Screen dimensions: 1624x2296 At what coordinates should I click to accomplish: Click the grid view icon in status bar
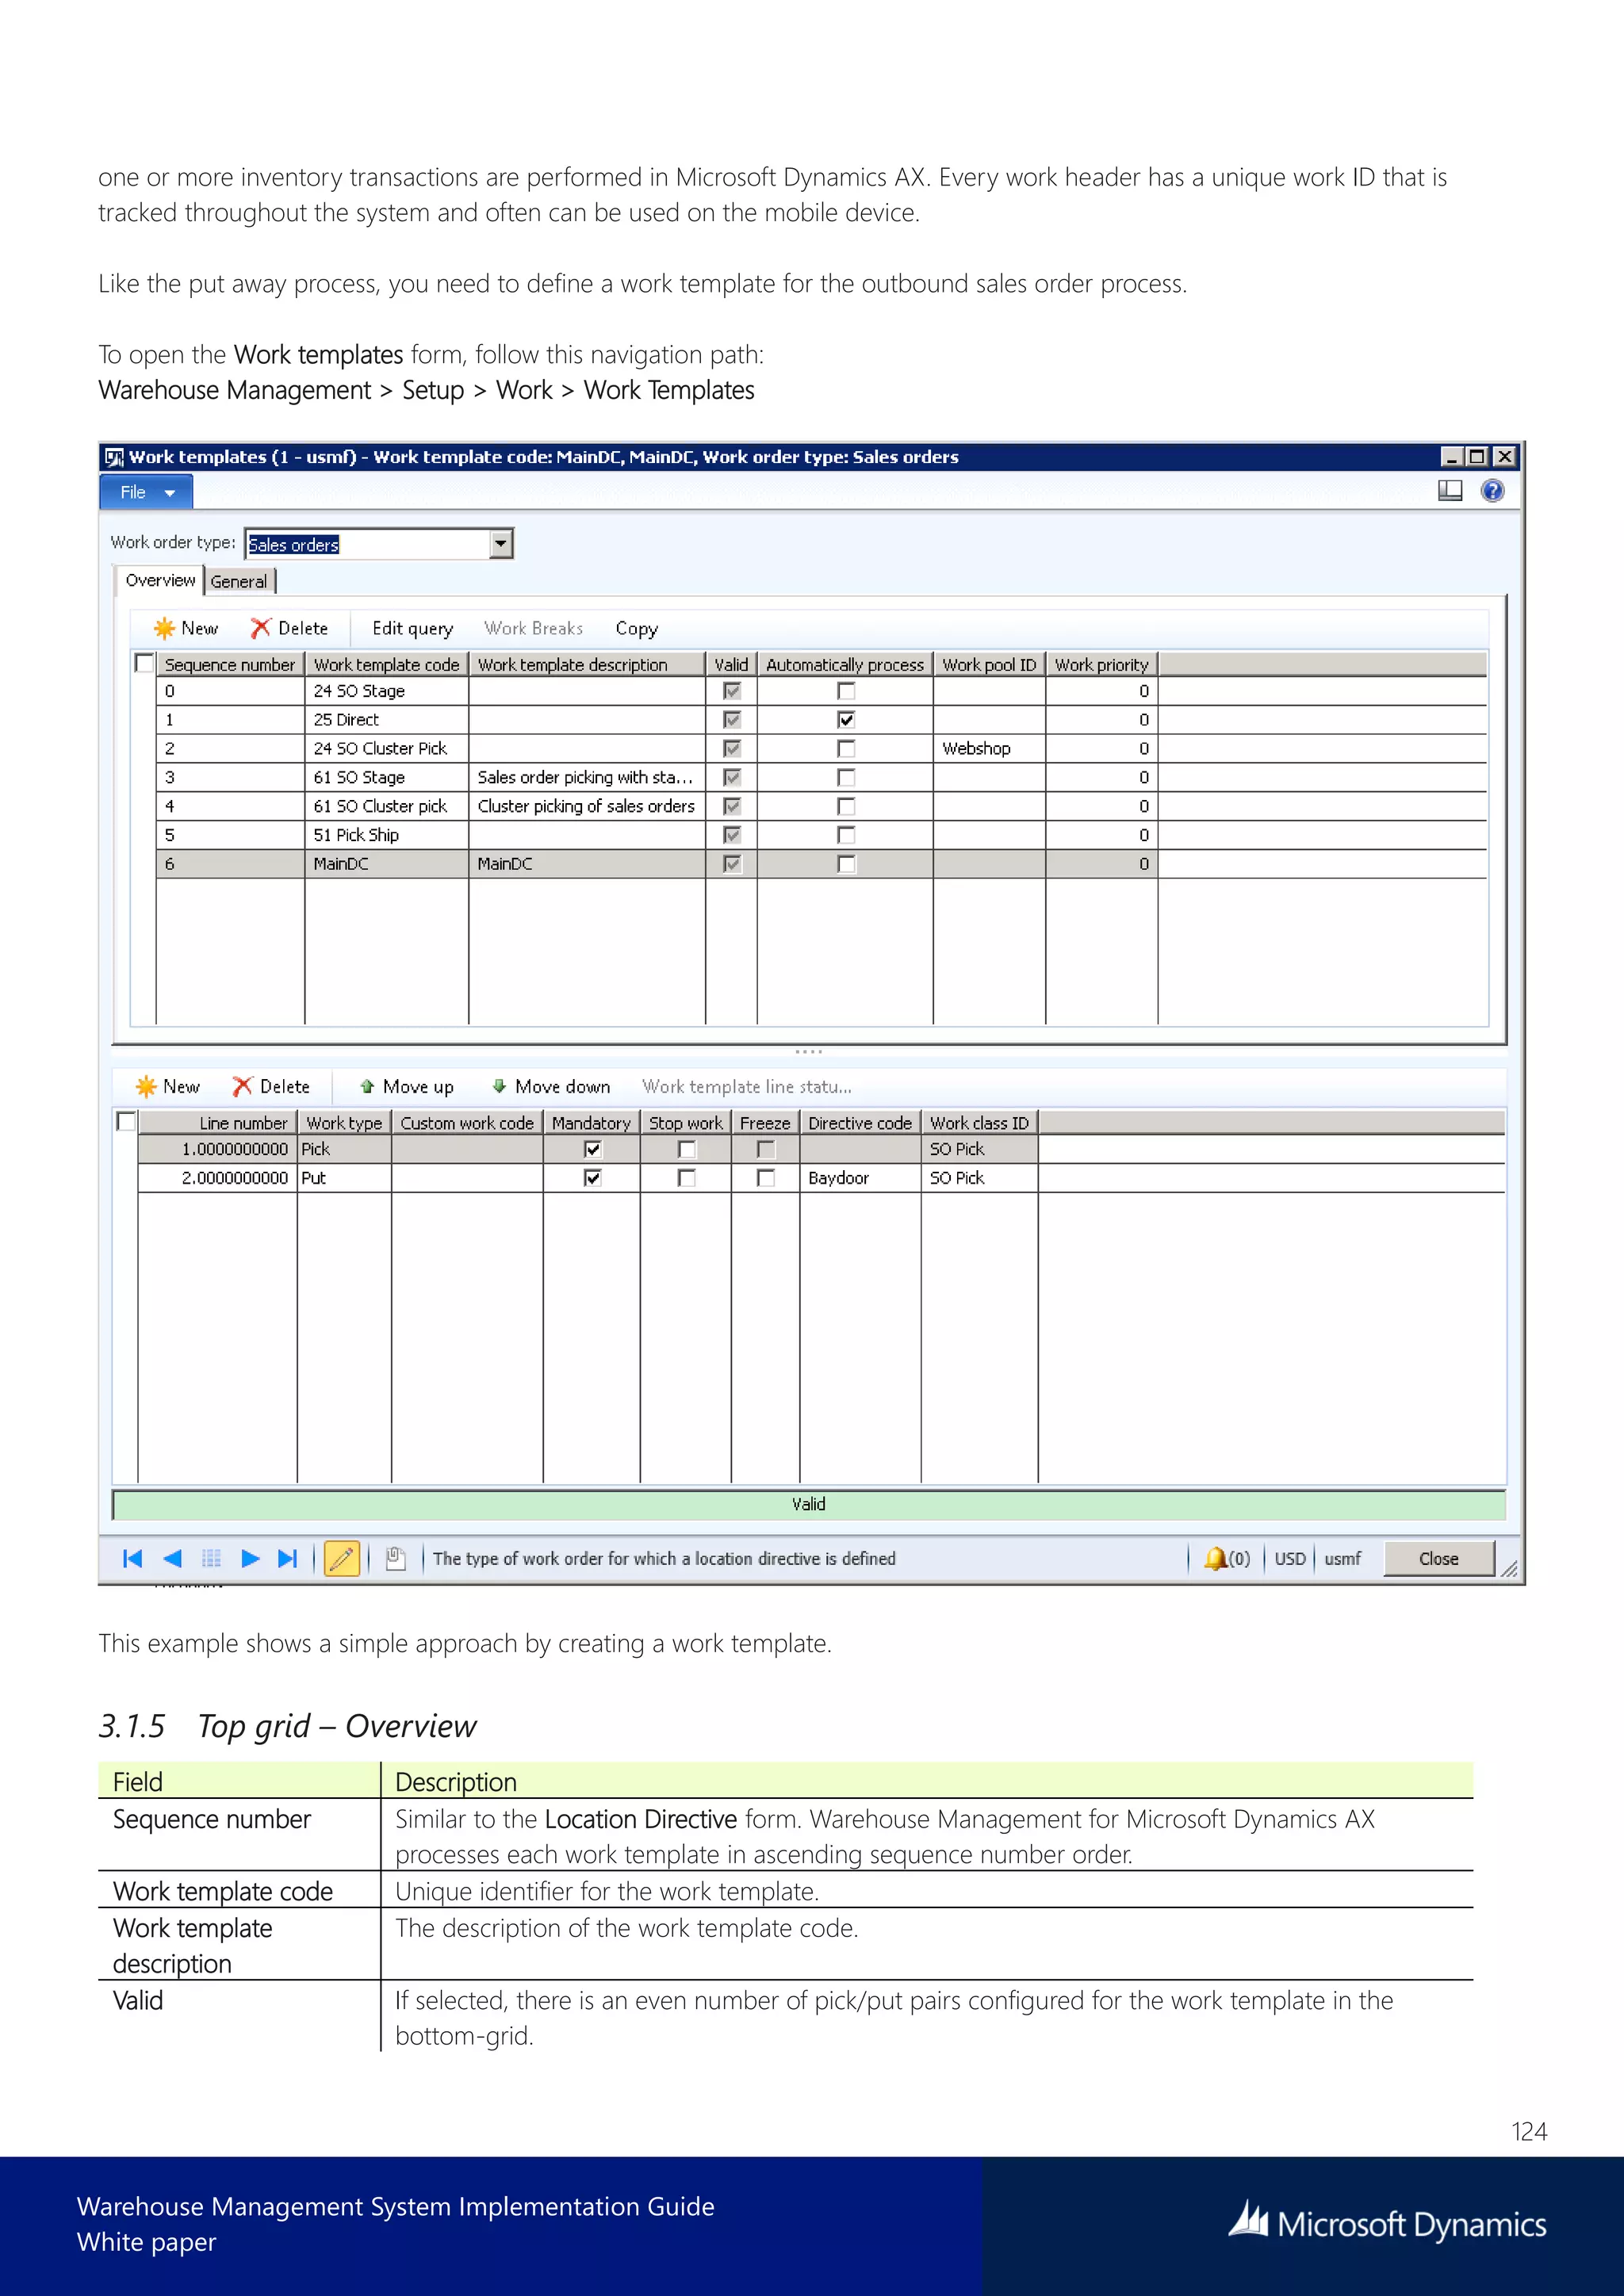tap(211, 1558)
